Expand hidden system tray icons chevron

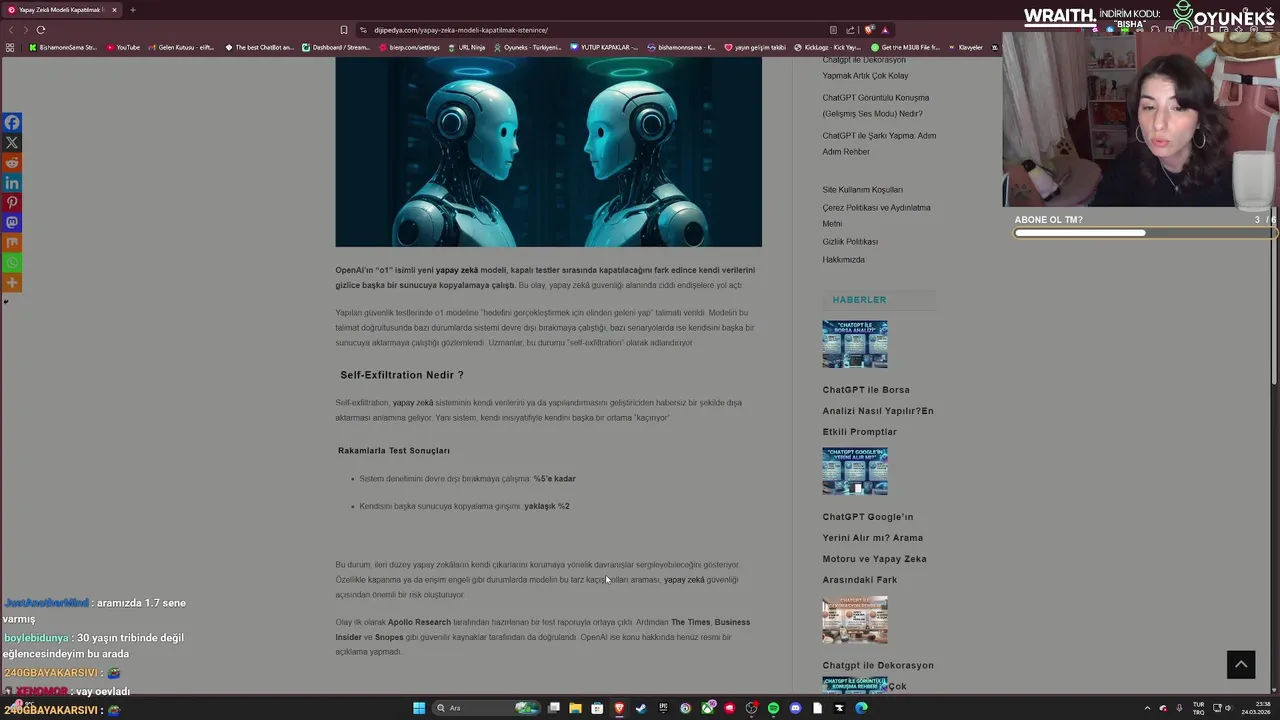(1147, 708)
